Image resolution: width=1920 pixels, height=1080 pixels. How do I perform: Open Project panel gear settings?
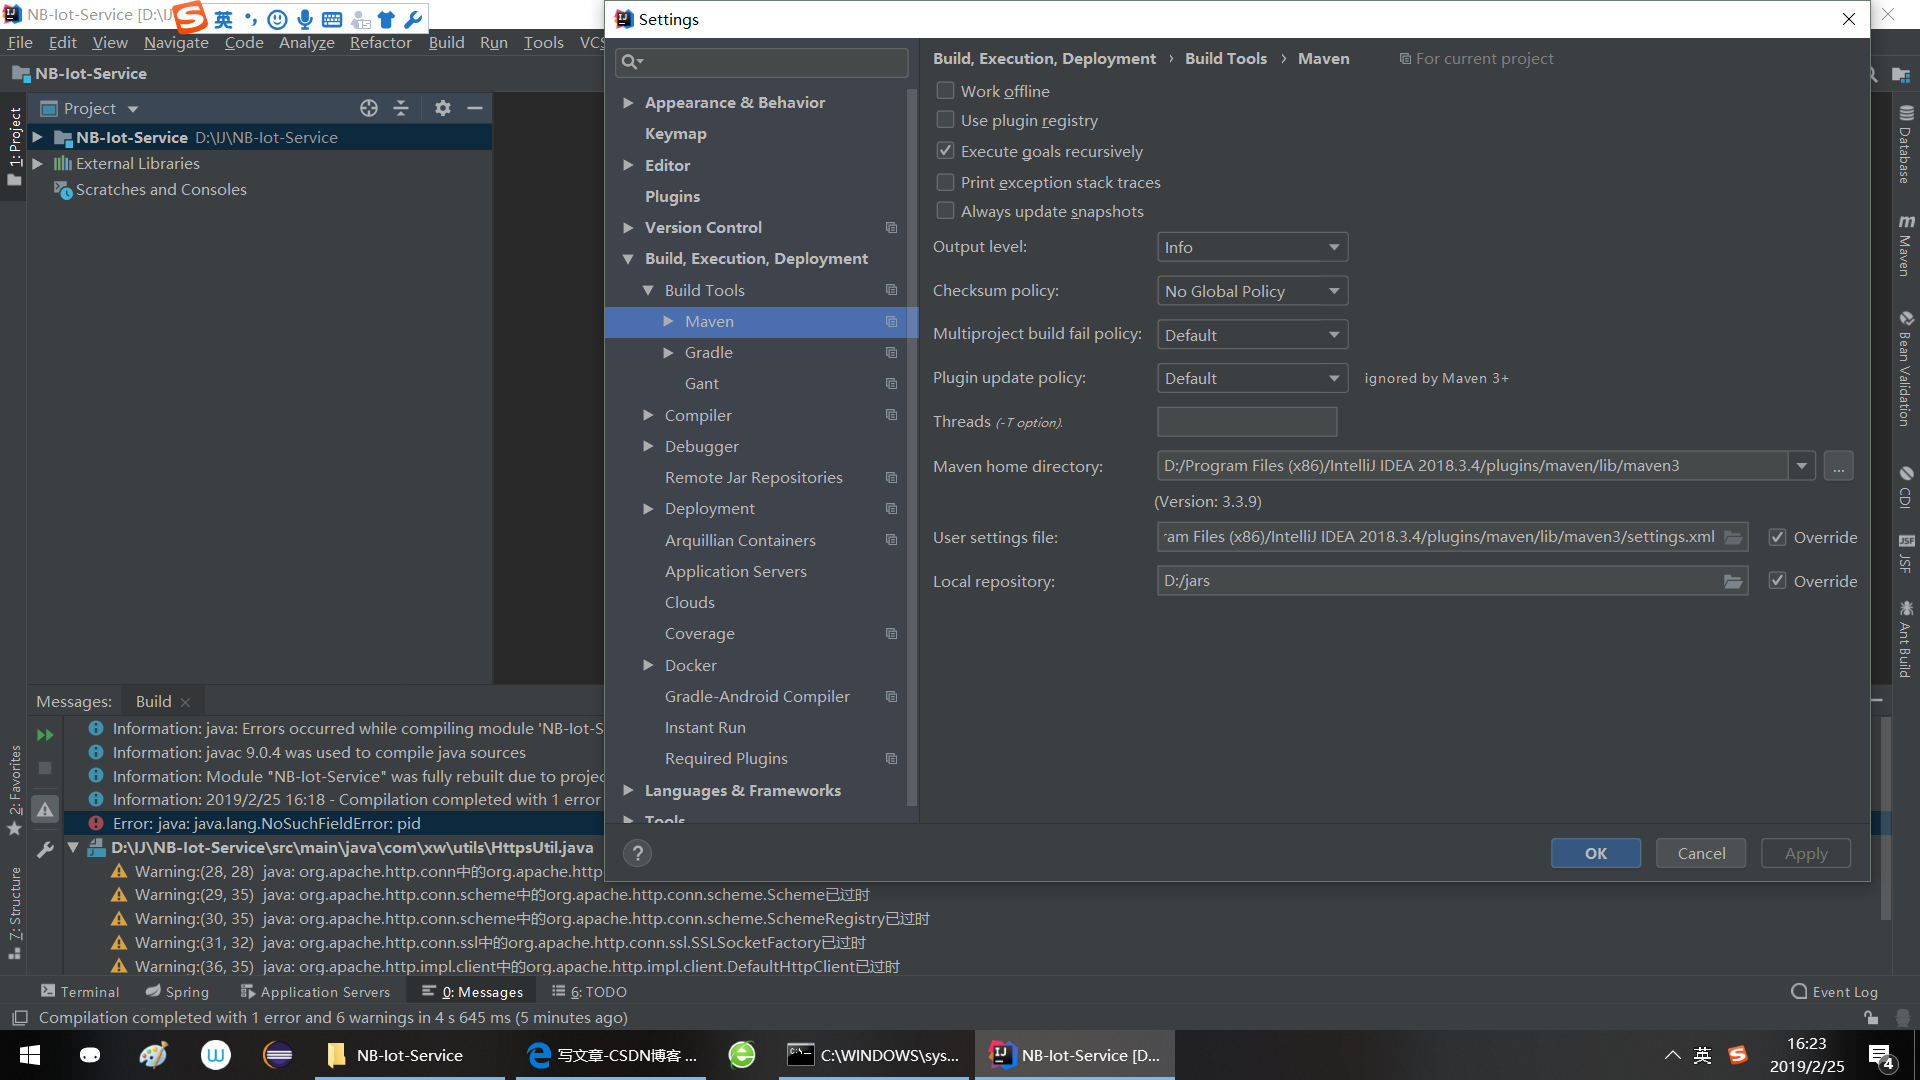coord(442,108)
